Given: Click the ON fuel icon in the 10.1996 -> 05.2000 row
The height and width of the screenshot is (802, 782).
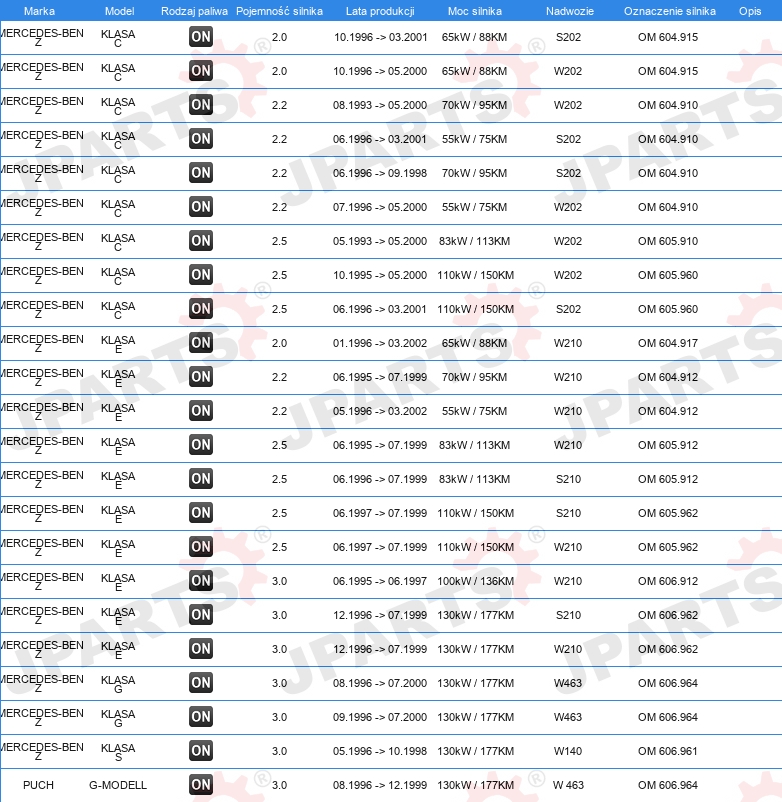Looking at the screenshot, I should click(x=200, y=71).
